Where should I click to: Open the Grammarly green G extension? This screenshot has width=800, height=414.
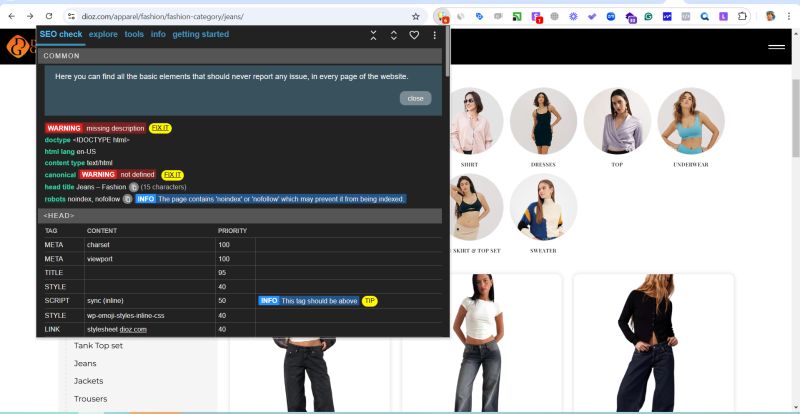coord(648,16)
